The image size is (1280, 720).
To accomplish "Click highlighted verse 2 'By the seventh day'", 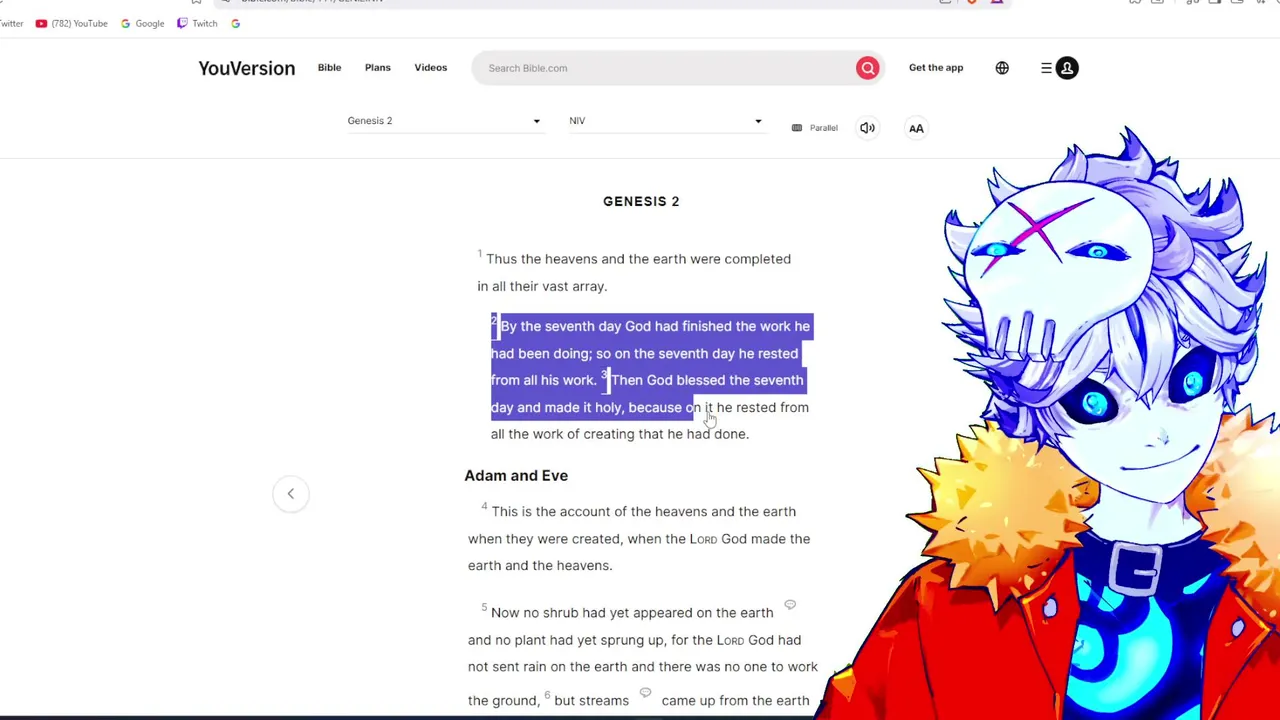I will point(650,353).
